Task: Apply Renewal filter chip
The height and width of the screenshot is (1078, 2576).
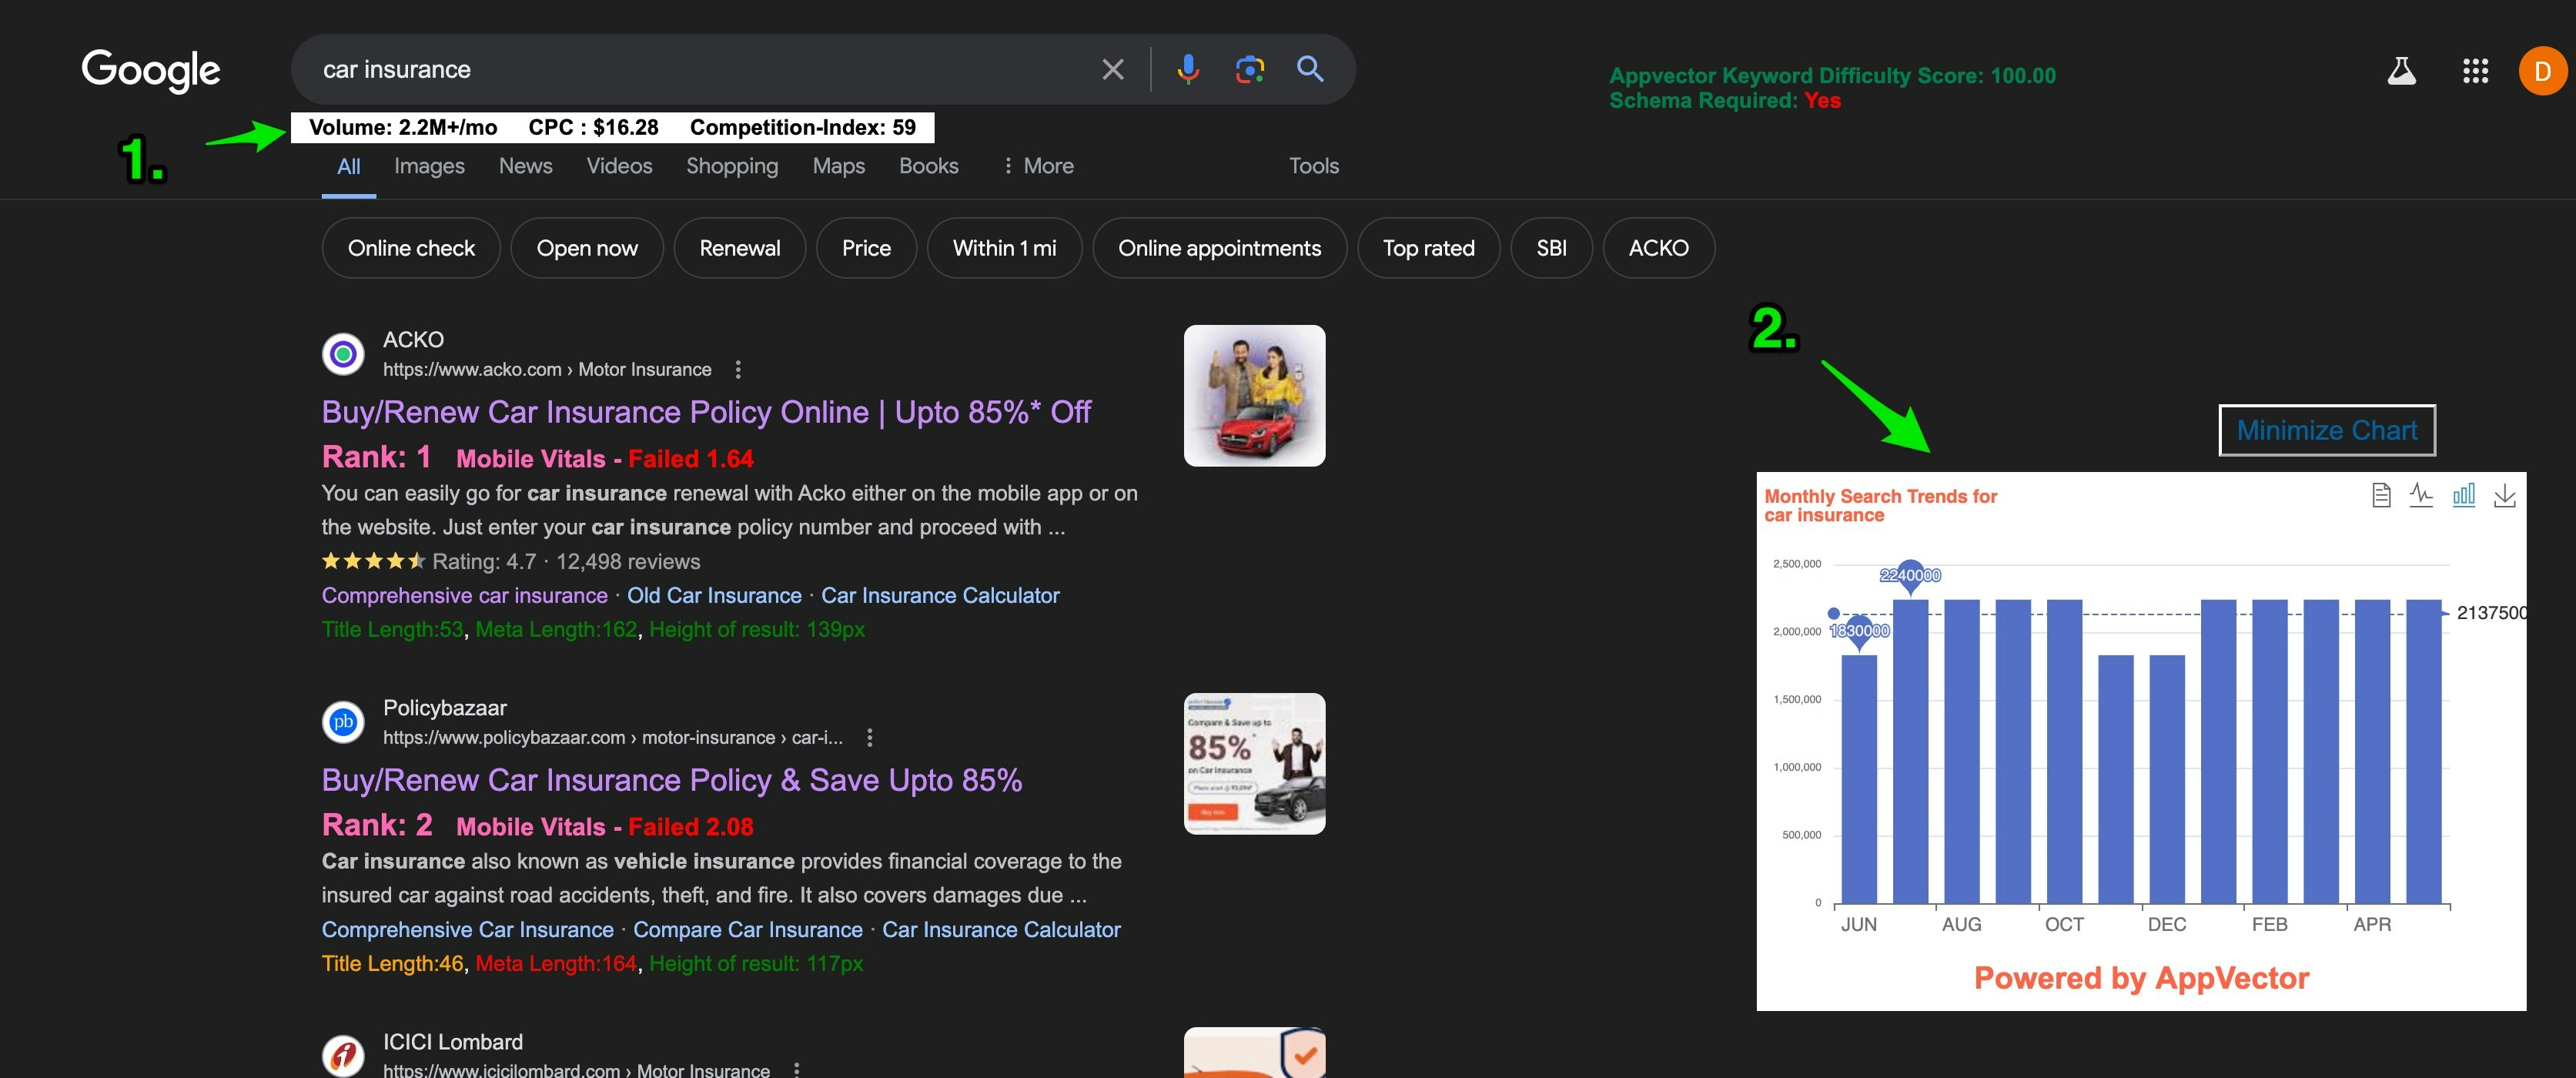Action: (740, 248)
